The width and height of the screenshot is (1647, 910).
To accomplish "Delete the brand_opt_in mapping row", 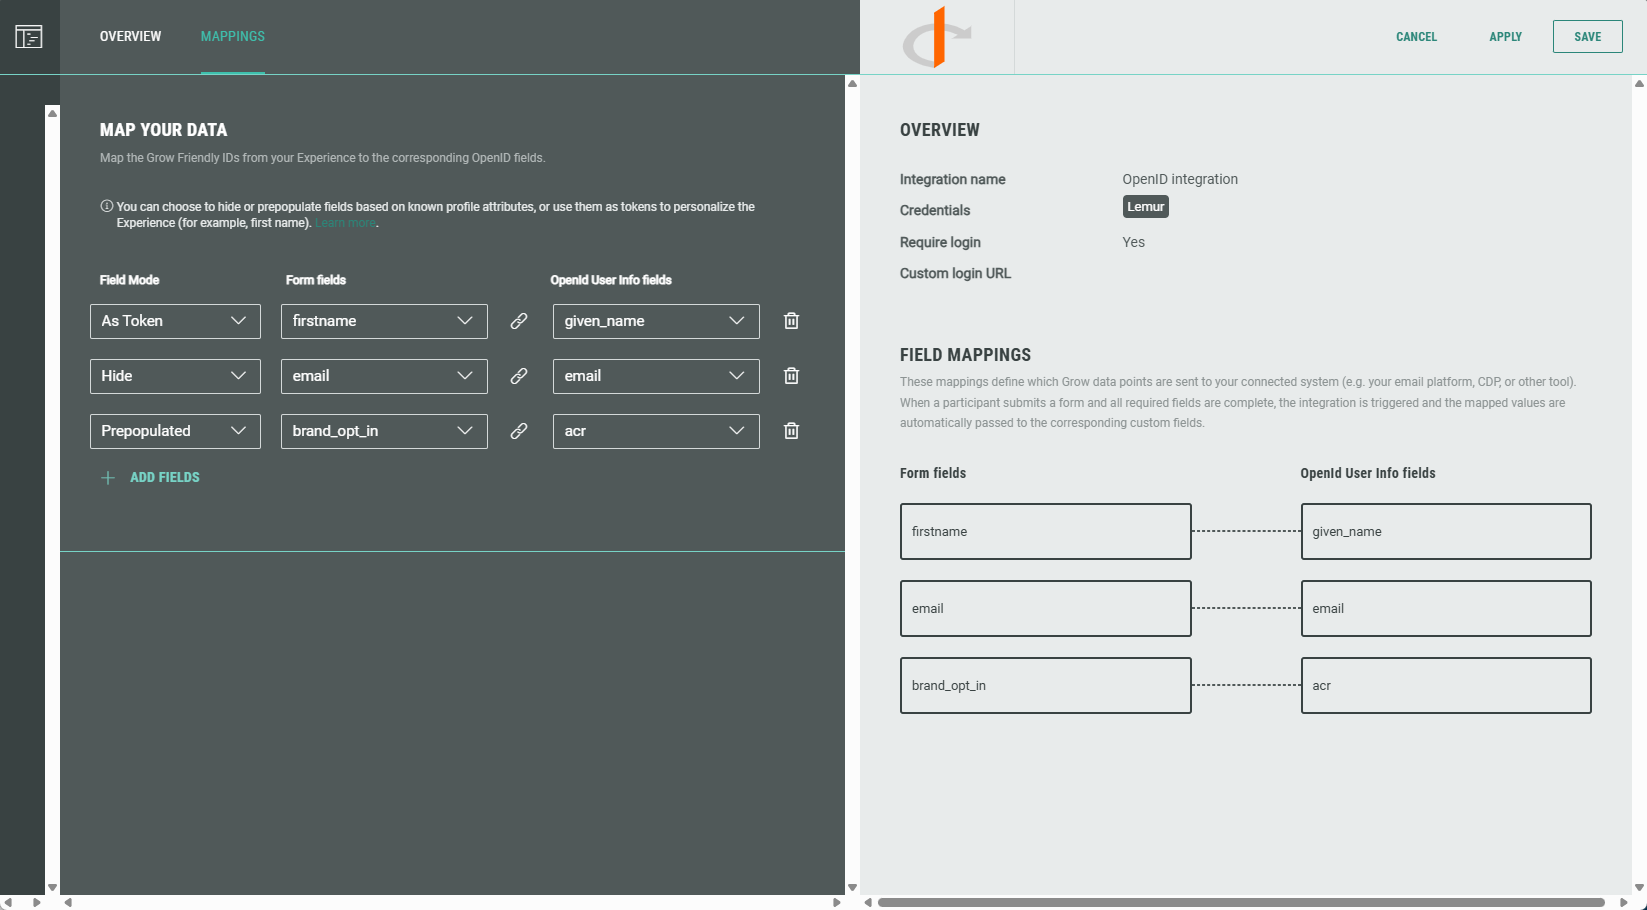I will 791,431.
